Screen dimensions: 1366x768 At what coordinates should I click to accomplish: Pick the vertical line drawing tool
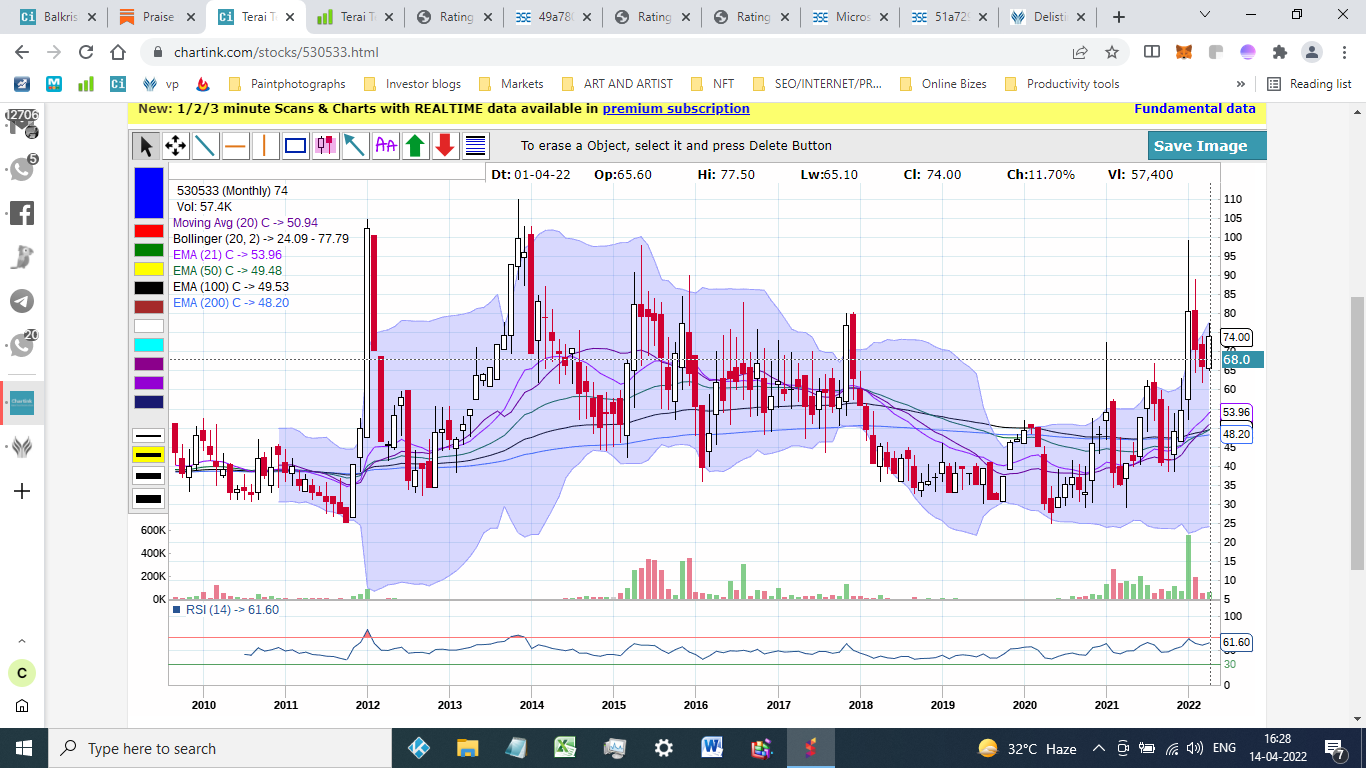pyautogui.click(x=265, y=146)
